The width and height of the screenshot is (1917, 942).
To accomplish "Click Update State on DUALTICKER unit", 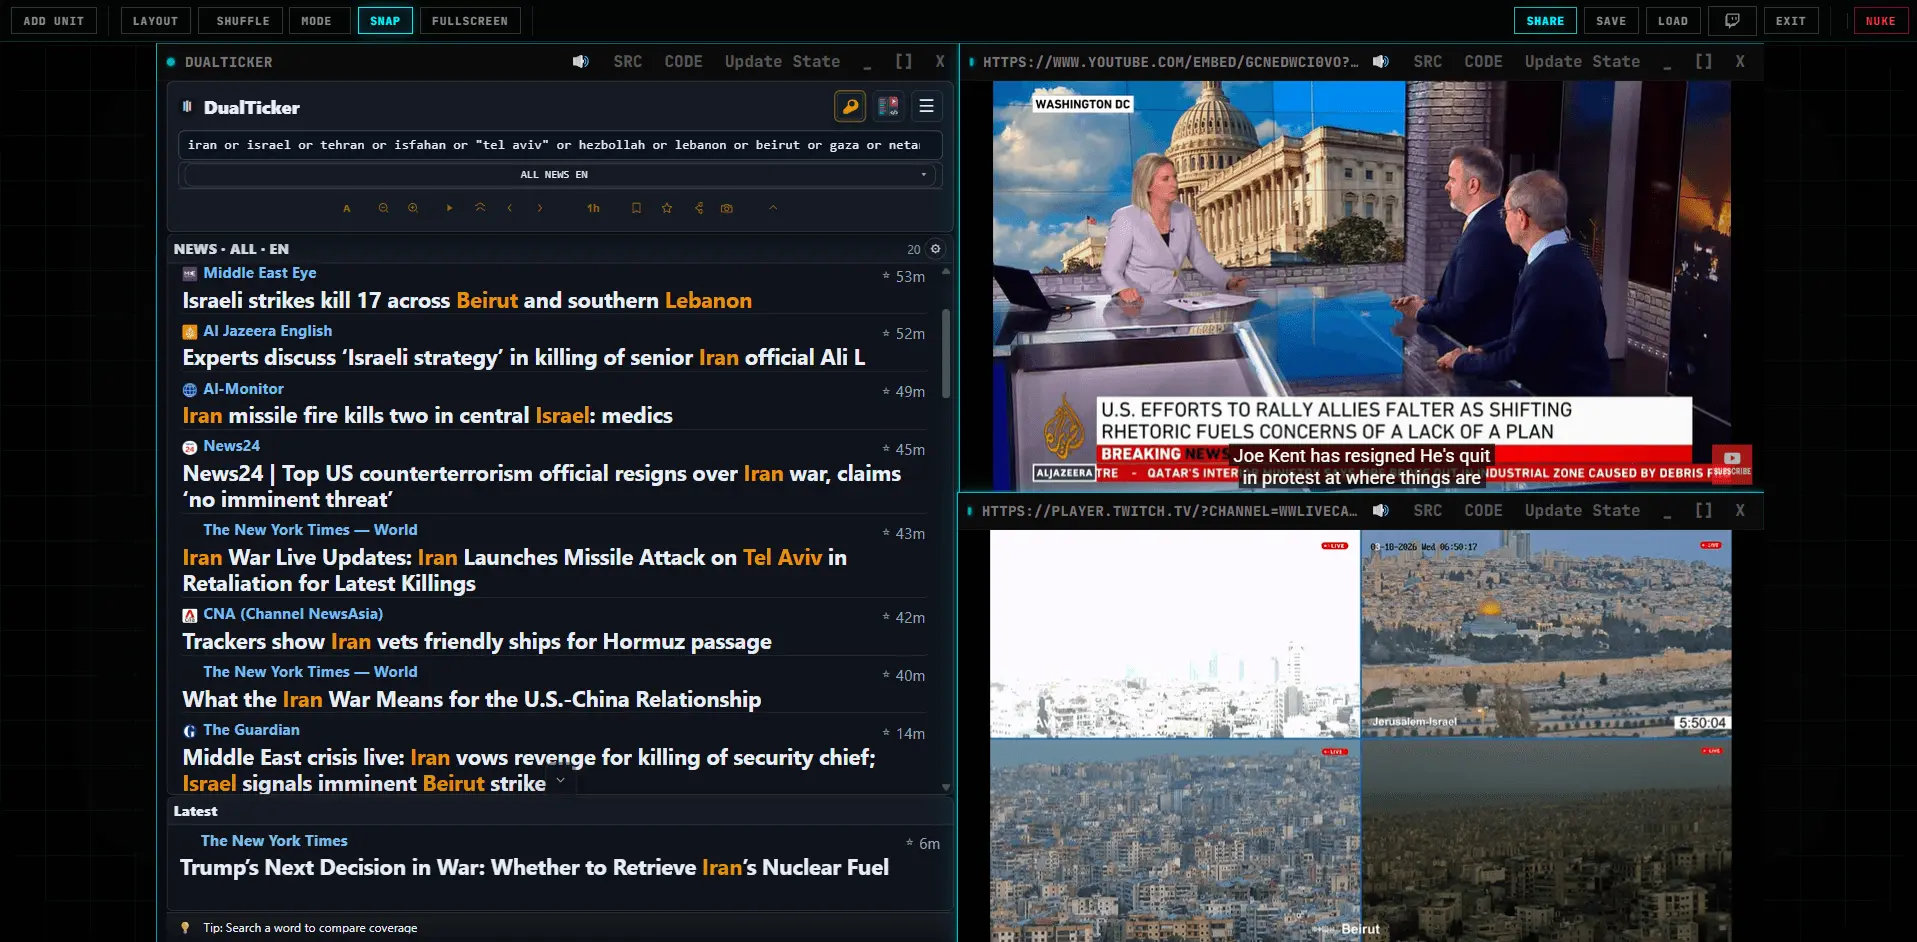I will pos(782,62).
